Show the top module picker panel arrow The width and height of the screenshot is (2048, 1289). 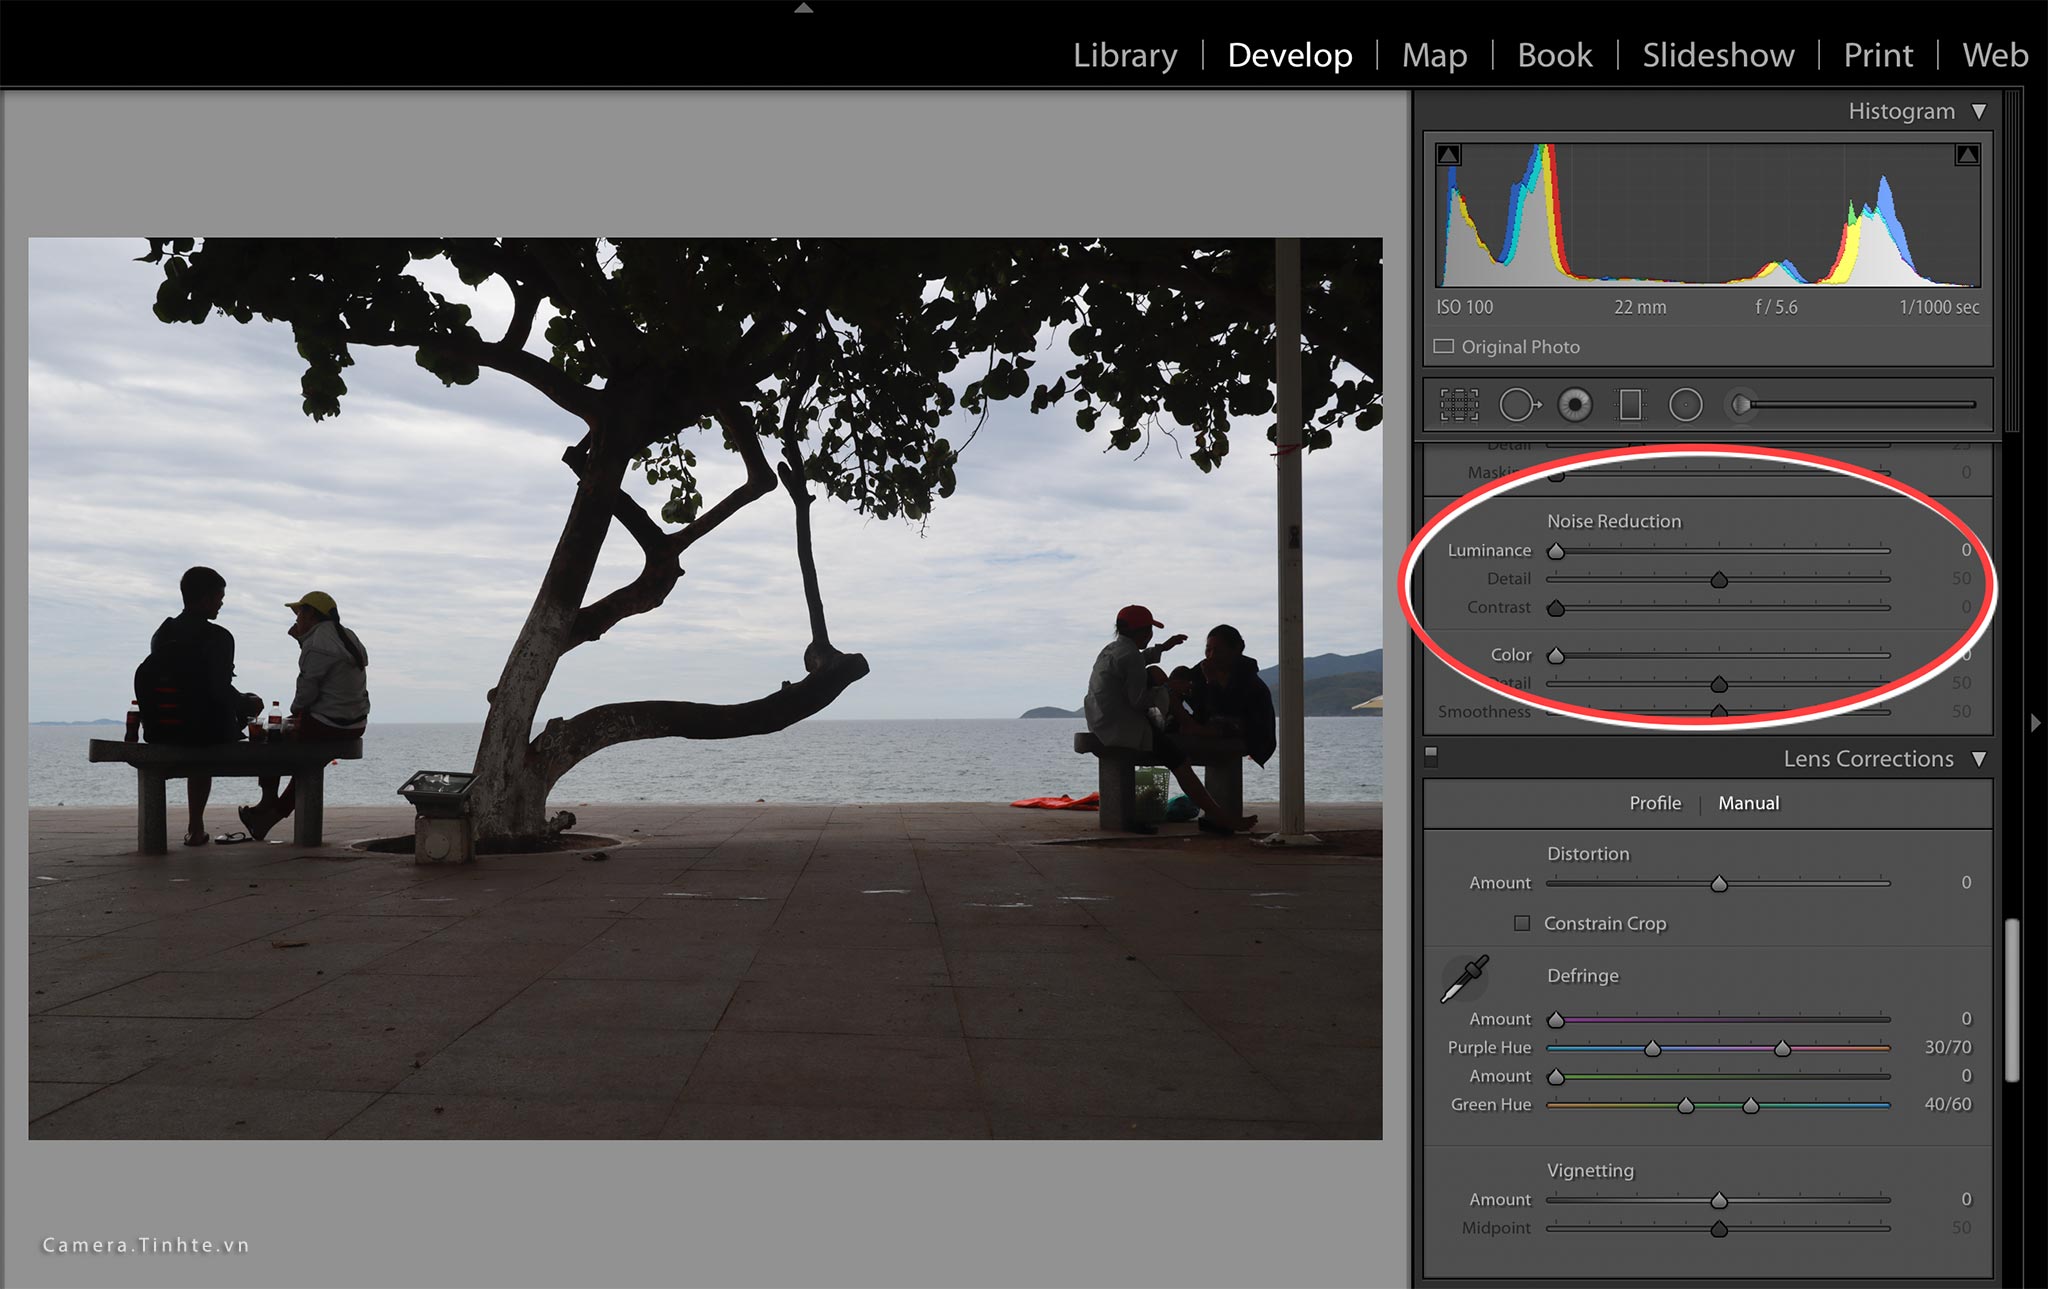pyautogui.click(x=803, y=8)
